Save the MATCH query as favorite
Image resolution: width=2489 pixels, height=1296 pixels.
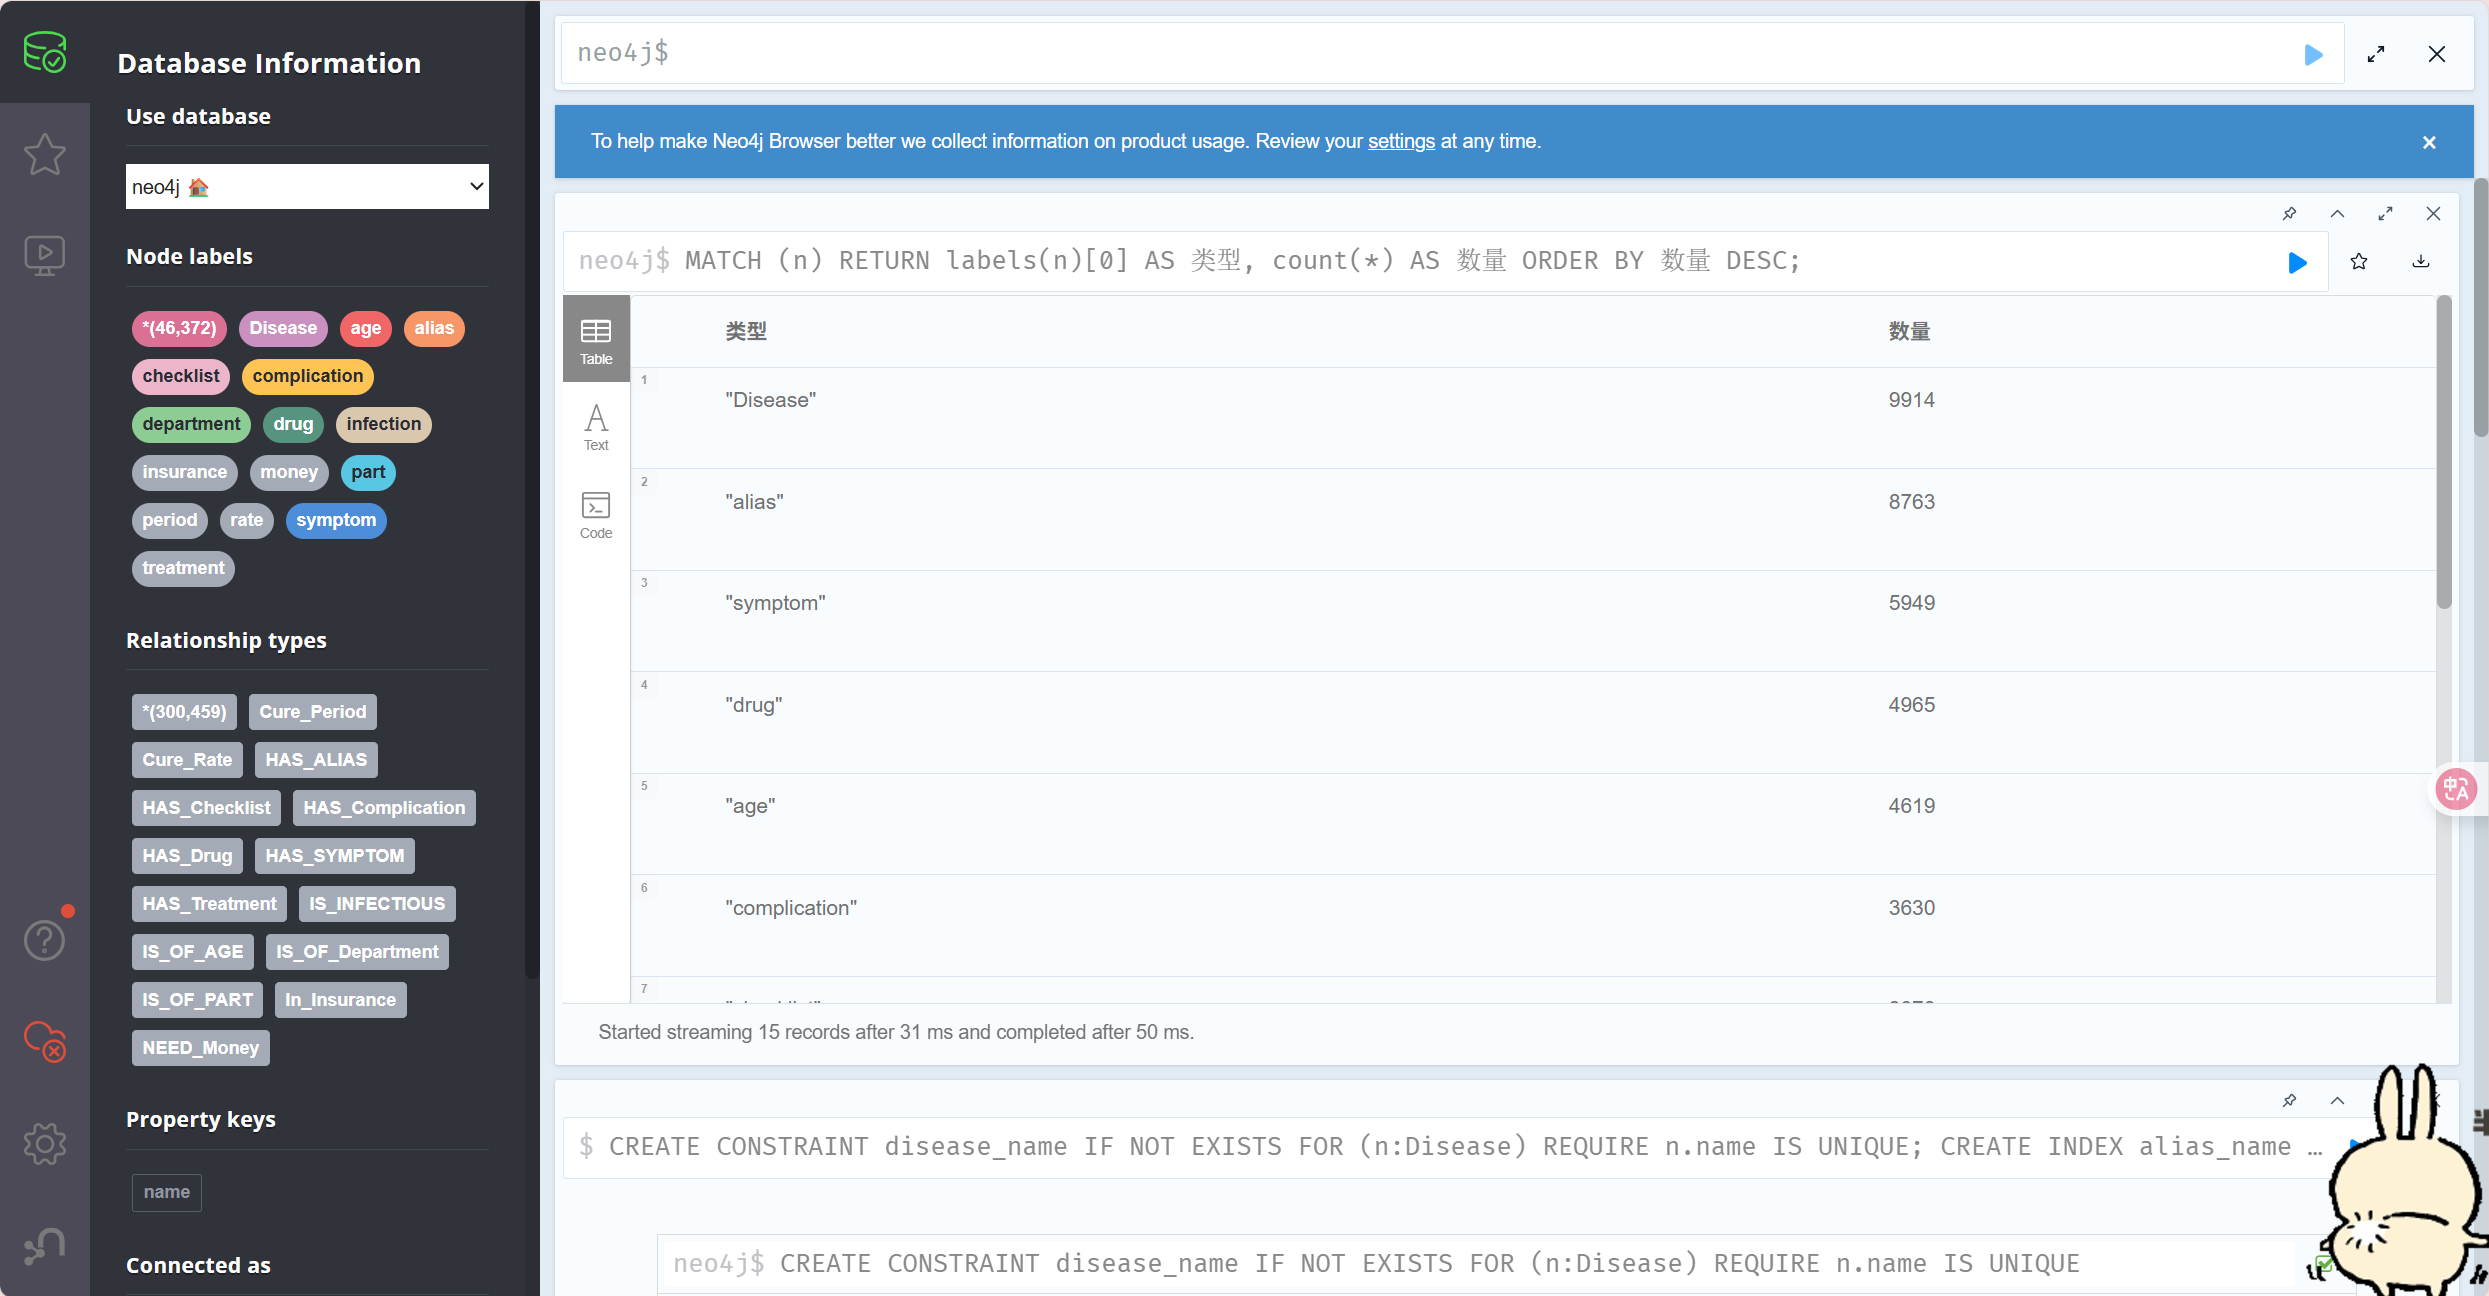click(x=2359, y=262)
